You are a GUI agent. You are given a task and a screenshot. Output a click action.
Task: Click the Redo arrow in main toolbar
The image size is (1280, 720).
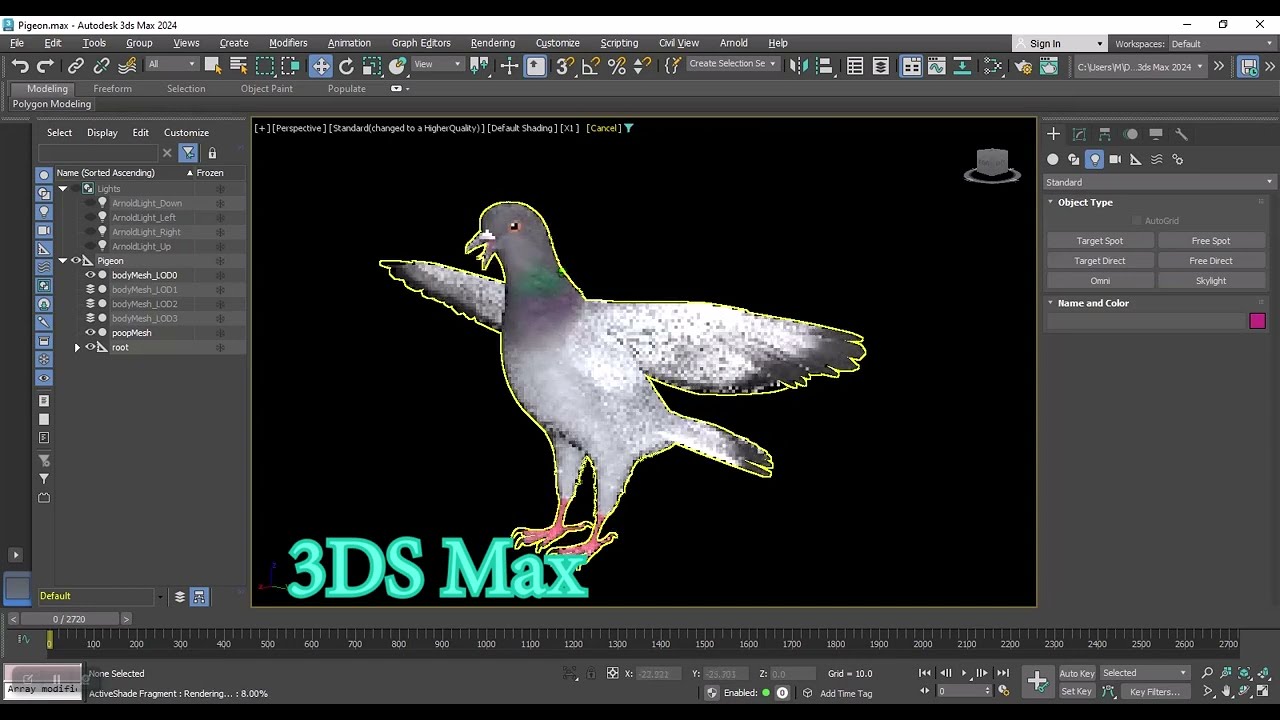tap(45, 66)
